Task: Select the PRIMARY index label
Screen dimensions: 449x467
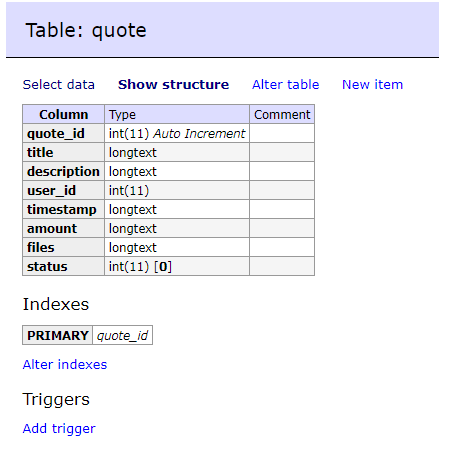Action: tap(57, 335)
